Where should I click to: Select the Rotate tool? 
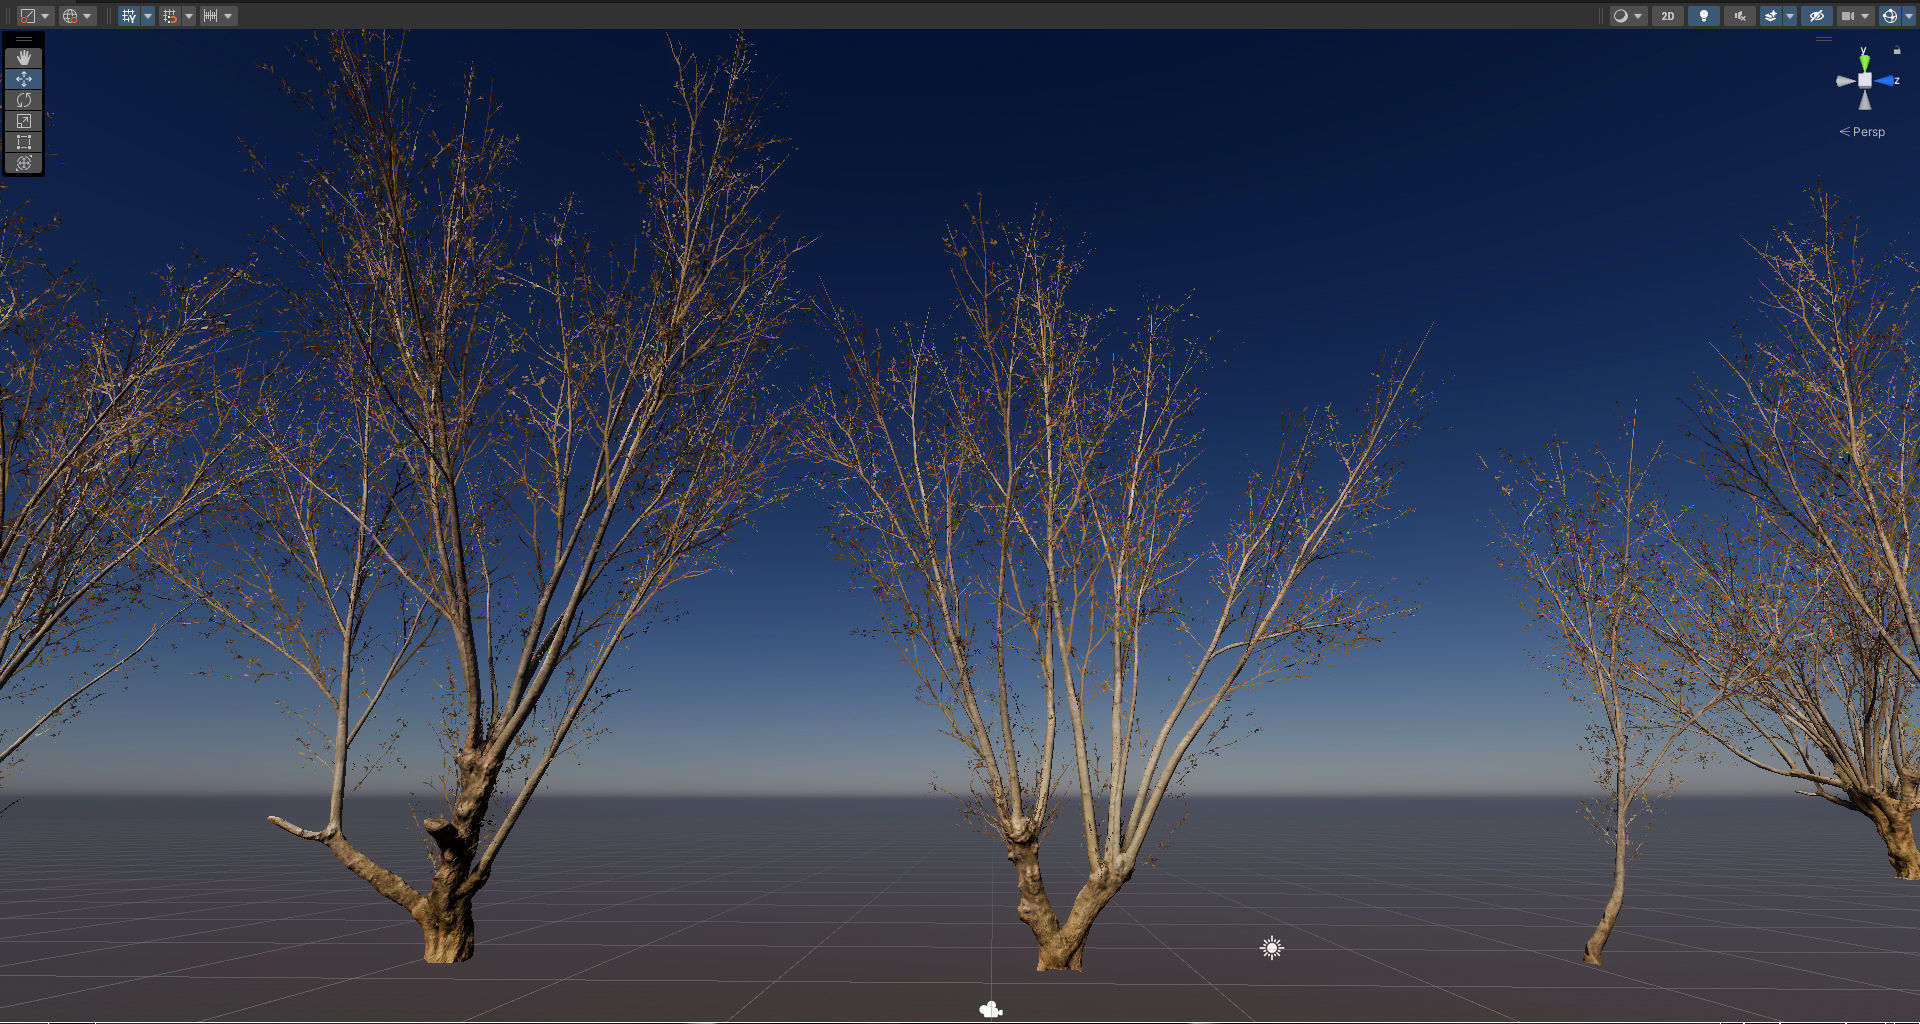coord(24,99)
